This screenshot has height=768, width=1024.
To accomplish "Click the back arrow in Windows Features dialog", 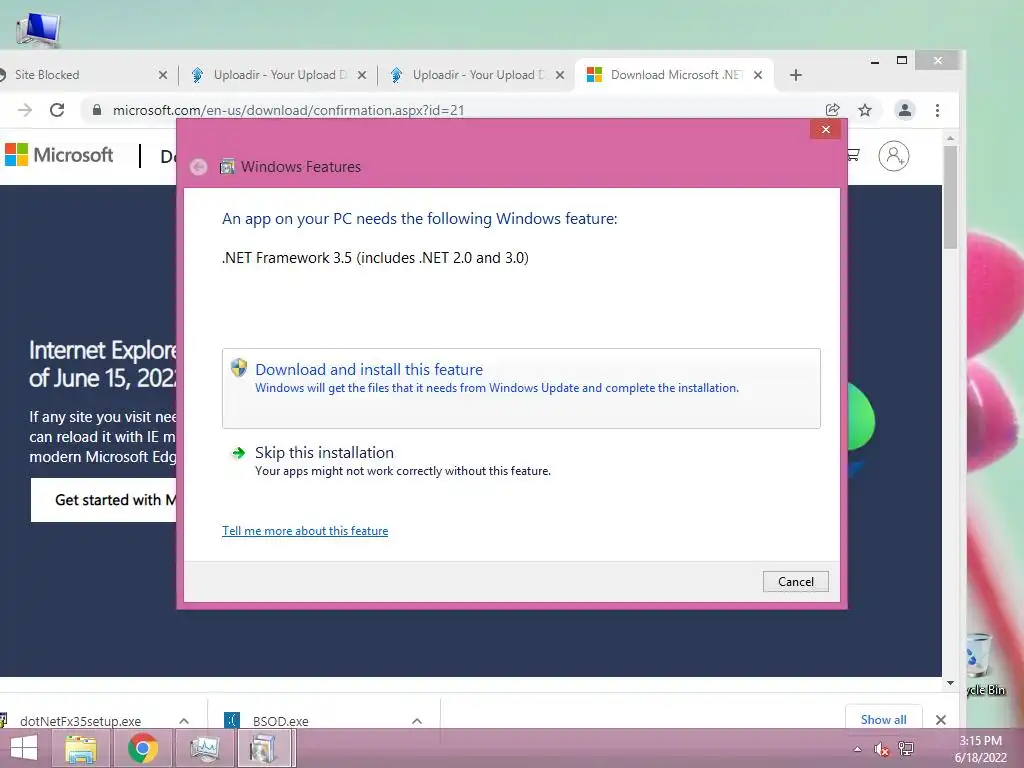I will click(x=199, y=167).
